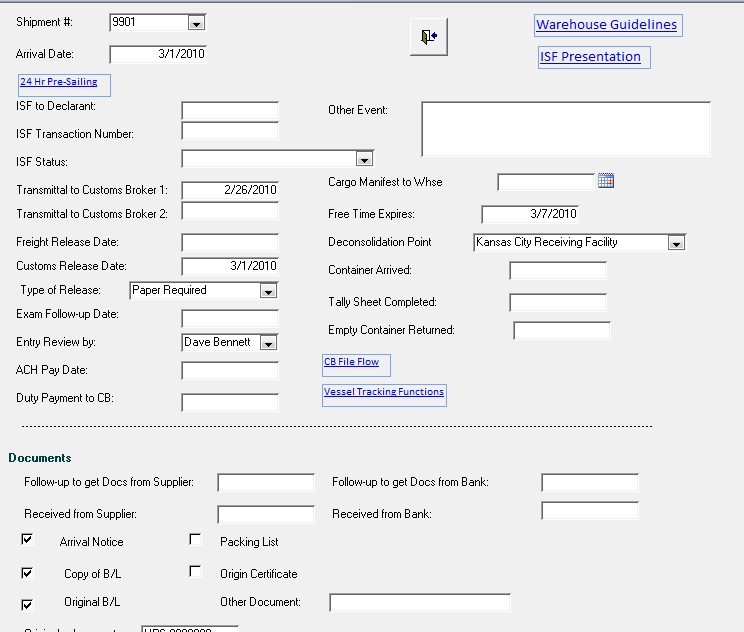Image resolution: width=744 pixels, height=632 pixels.
Task: Check the Origin Certificate checkbox
Action: [195, 571]
